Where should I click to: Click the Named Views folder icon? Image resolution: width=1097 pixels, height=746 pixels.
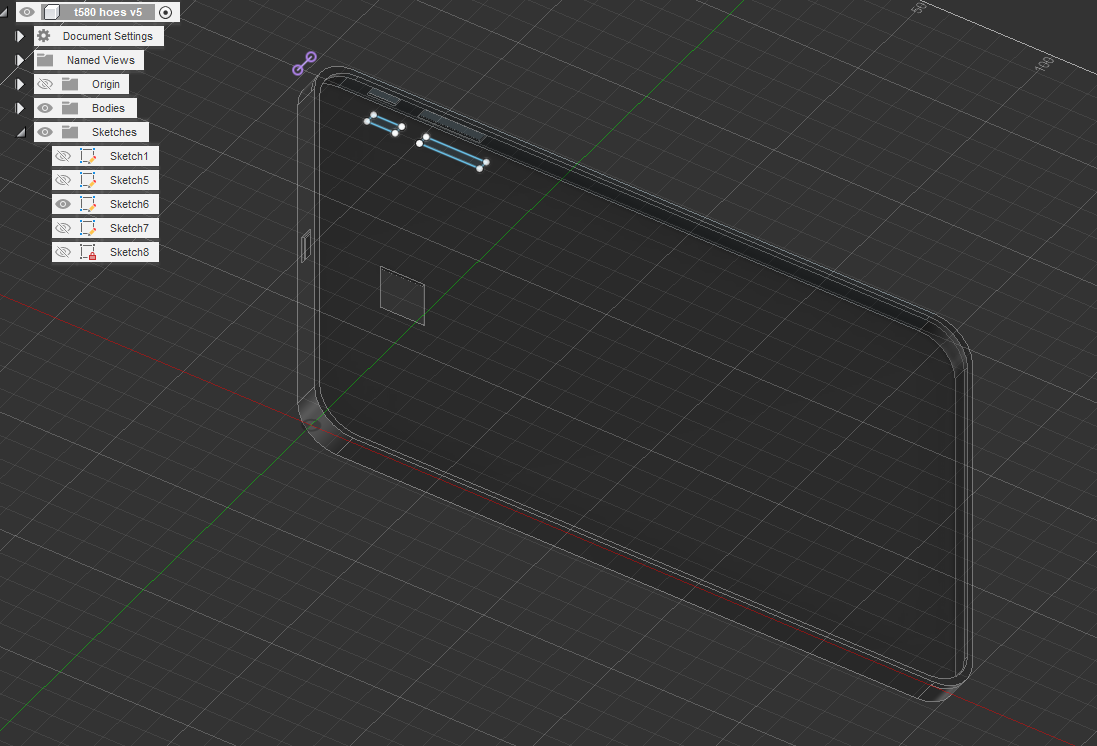45,60
